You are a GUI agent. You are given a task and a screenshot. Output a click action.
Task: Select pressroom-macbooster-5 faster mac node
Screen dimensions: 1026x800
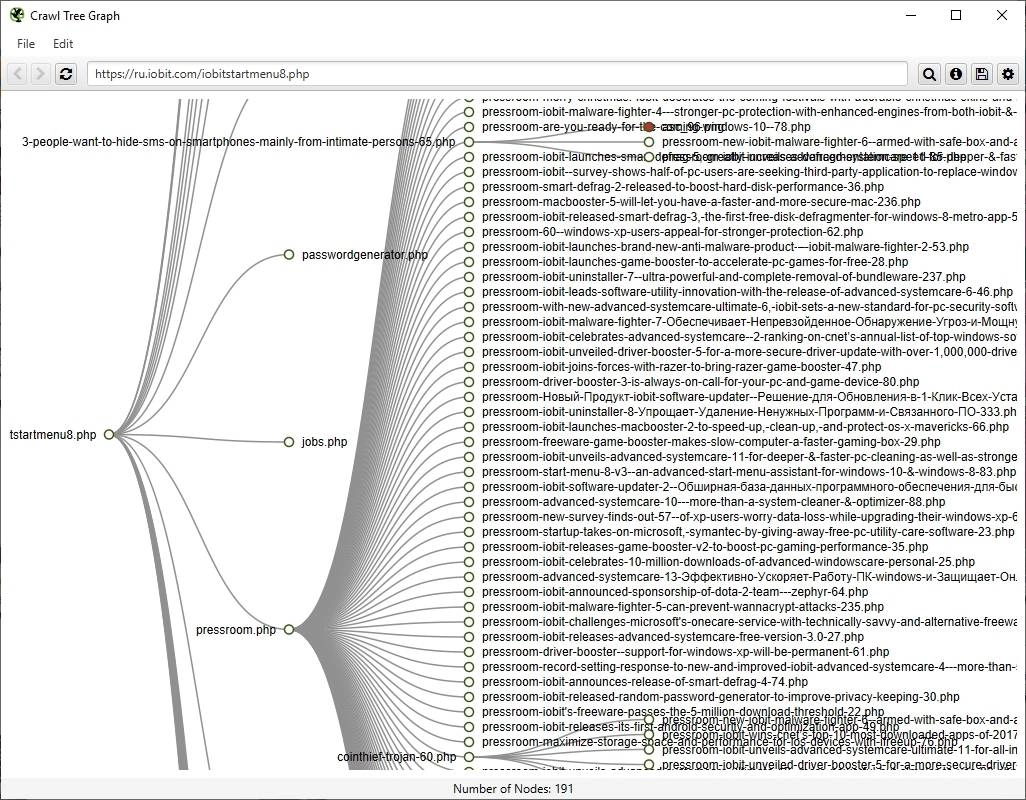point(469,202)
